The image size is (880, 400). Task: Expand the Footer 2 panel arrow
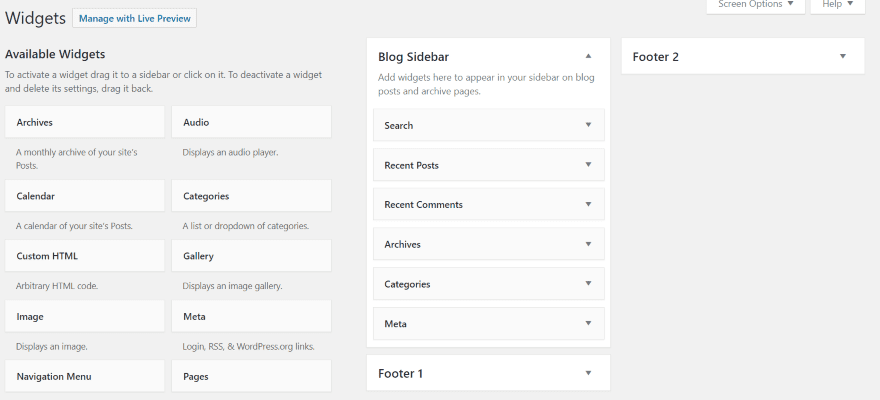point(842,56)
